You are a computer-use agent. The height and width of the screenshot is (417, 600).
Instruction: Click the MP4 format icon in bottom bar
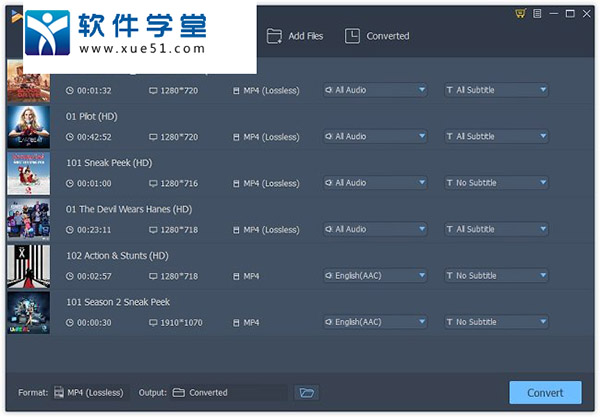tap(59, 393)
